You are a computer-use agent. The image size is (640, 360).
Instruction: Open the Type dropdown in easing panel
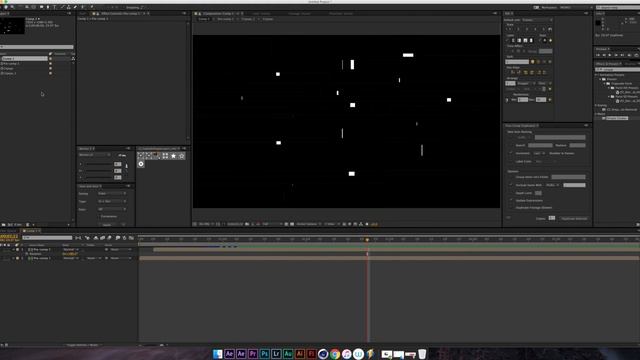click(x=111, y=201)
